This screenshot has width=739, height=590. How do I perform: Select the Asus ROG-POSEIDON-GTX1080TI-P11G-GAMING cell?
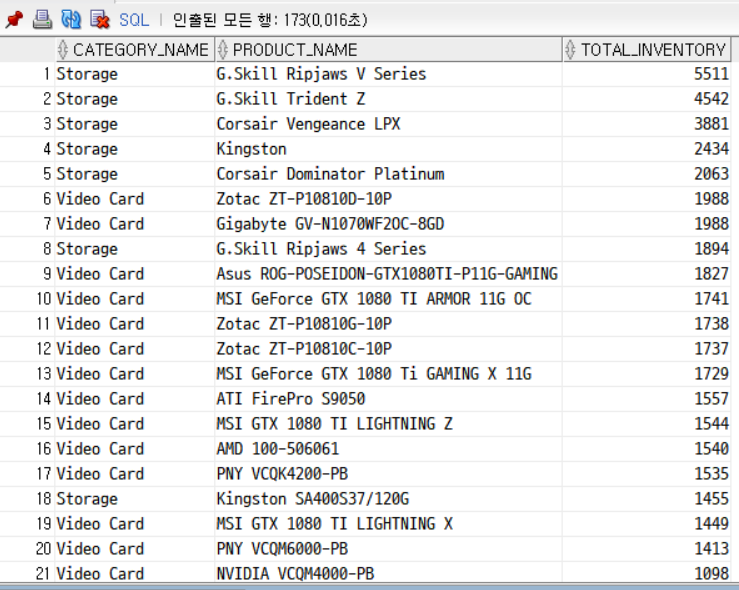(388, 274)
